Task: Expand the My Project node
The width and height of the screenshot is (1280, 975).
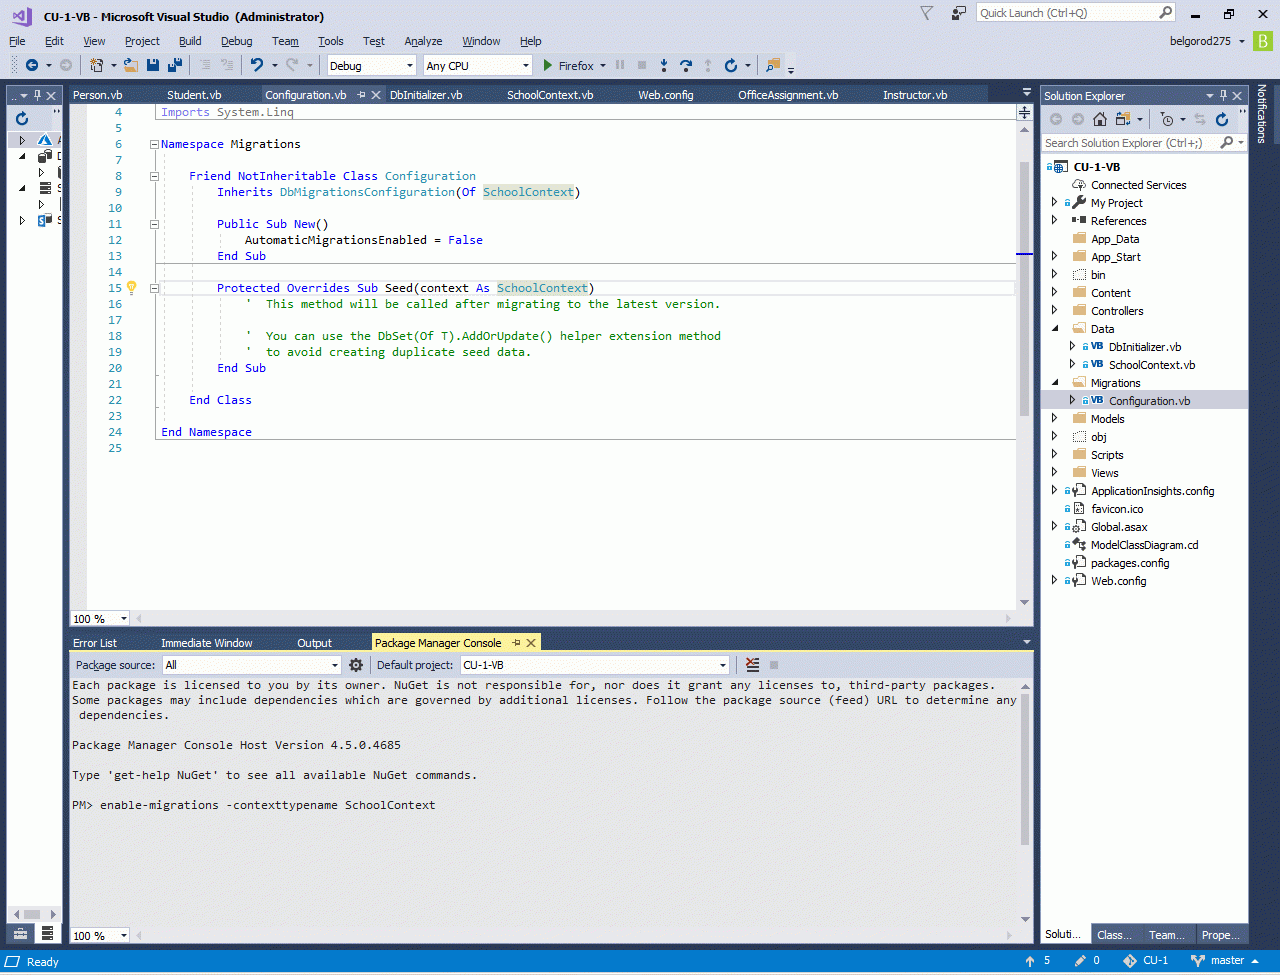Action: (x=1054, y=203)
